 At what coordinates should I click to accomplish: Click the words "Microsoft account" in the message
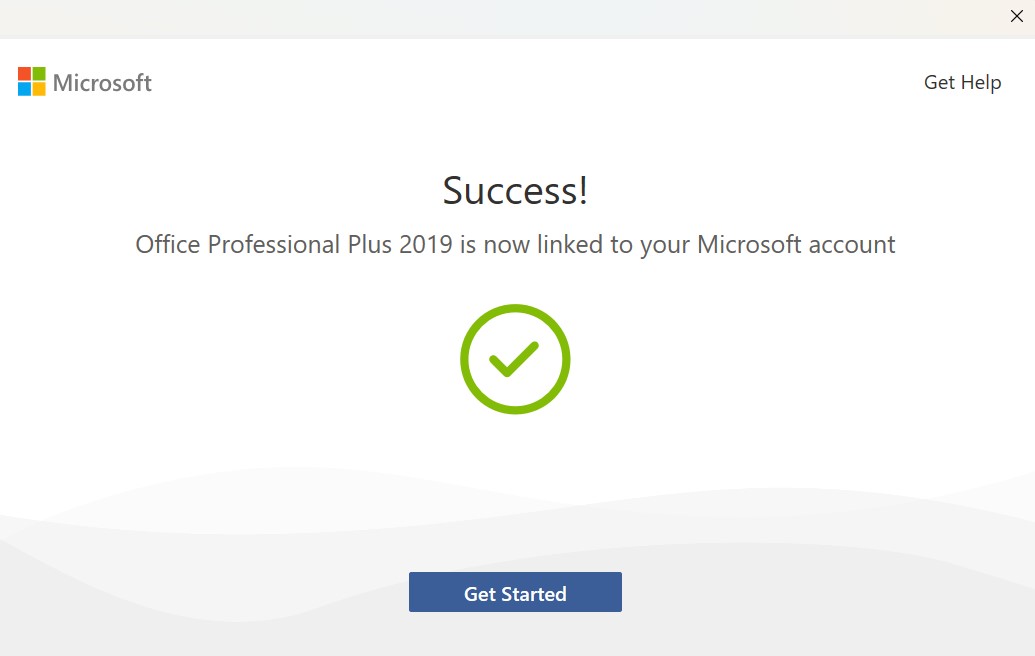(x=796, y=244)
